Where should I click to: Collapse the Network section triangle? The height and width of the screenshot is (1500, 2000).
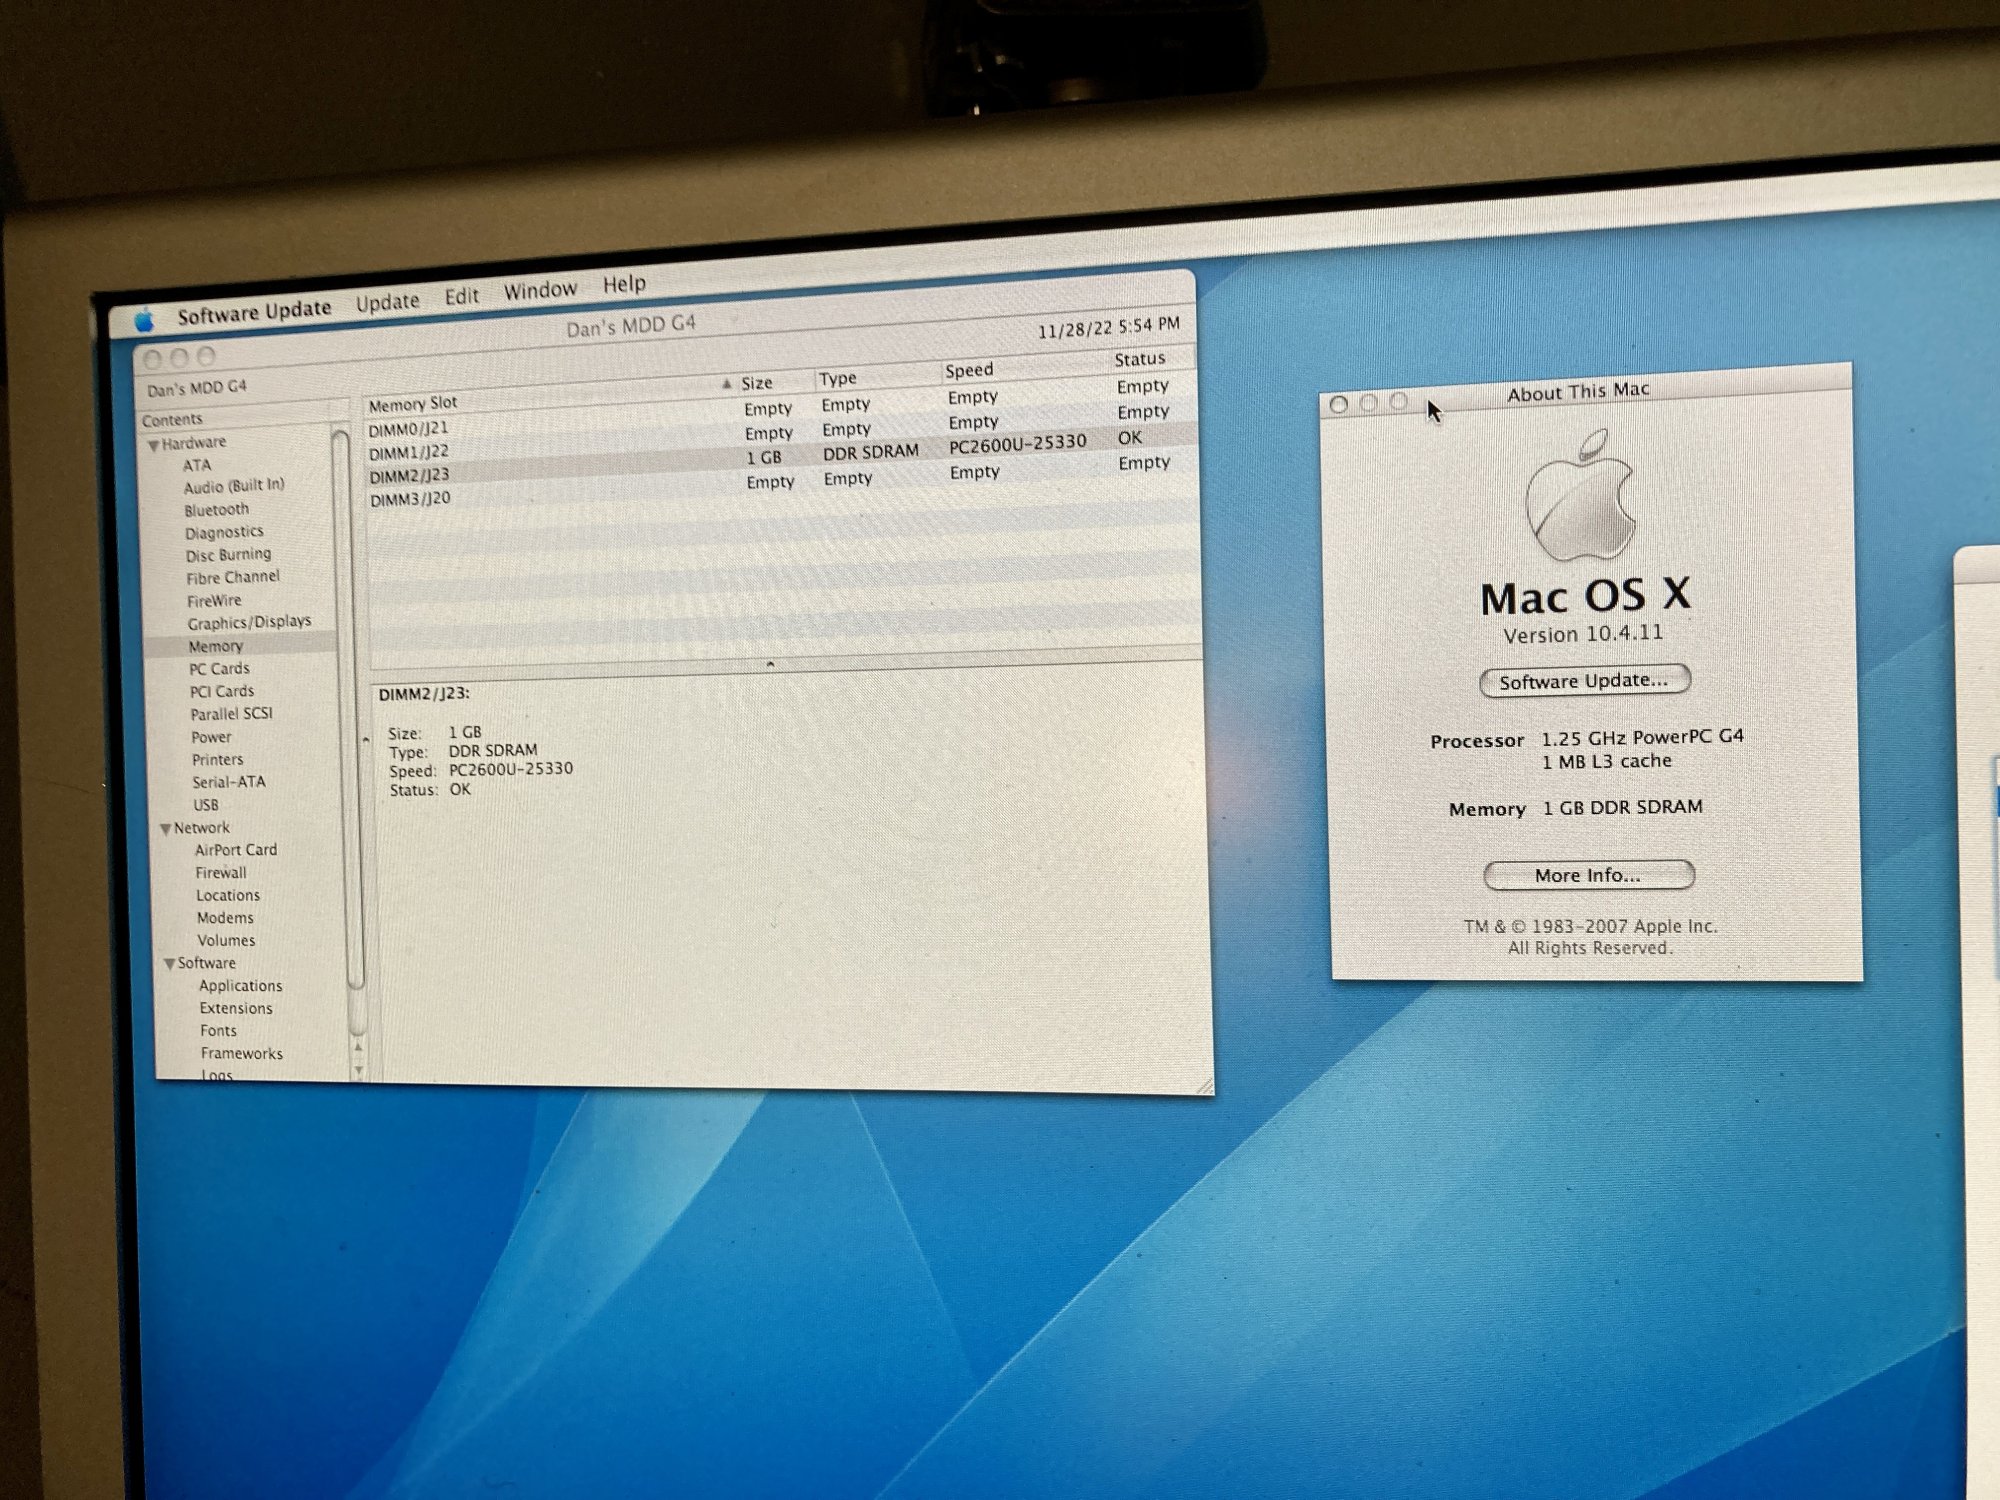[166, 829]
